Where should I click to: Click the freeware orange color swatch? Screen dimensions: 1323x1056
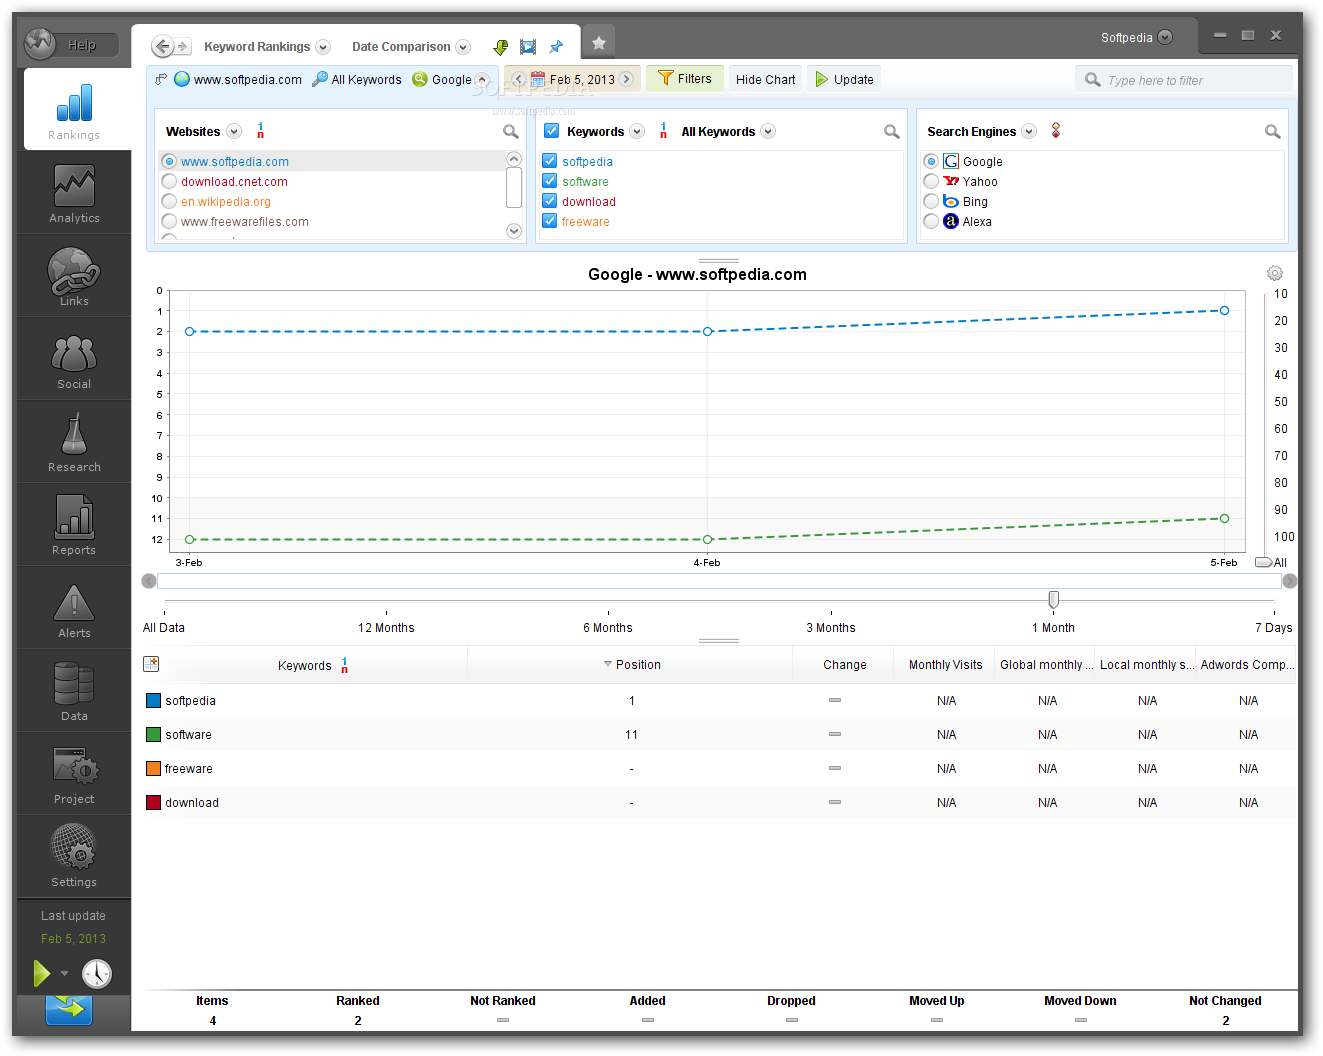pos(153,768)
